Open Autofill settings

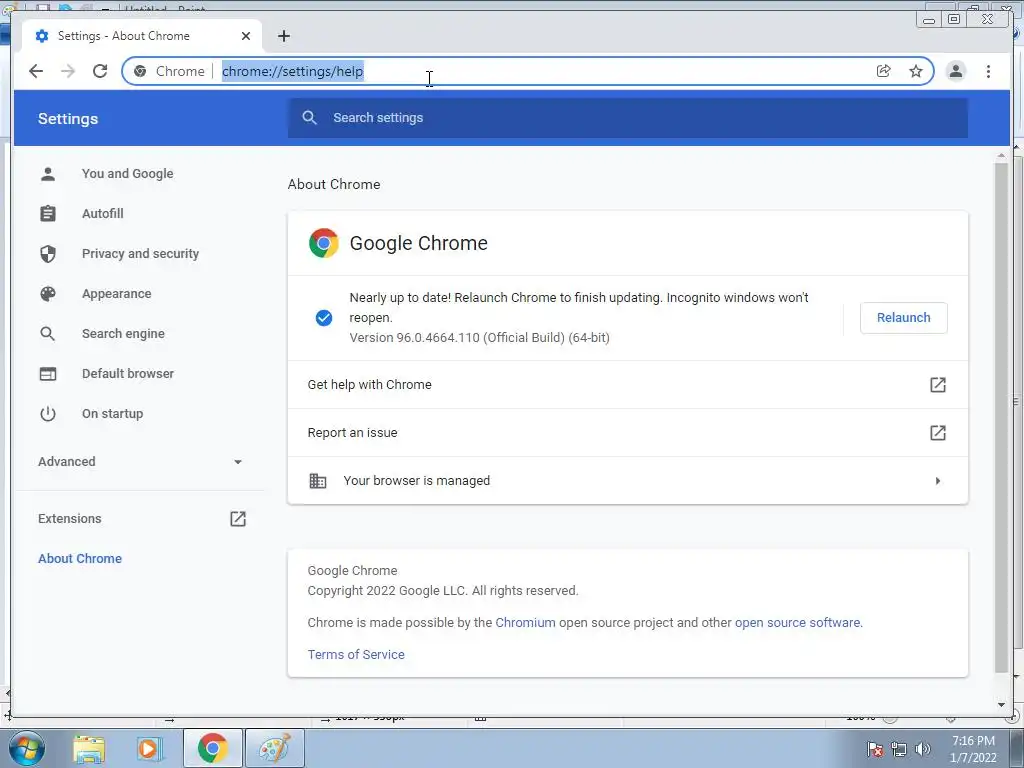103,214
